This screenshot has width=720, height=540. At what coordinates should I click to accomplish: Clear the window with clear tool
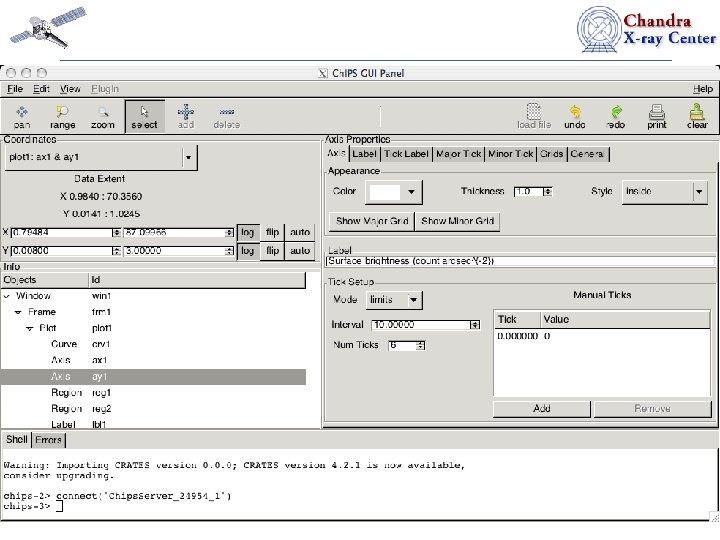697,117
